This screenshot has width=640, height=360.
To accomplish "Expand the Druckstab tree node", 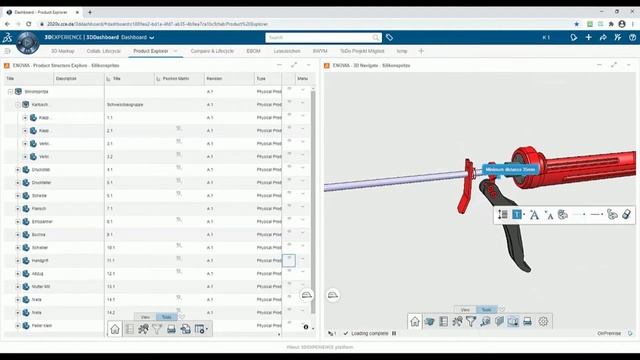I will [x=18, y=170].
